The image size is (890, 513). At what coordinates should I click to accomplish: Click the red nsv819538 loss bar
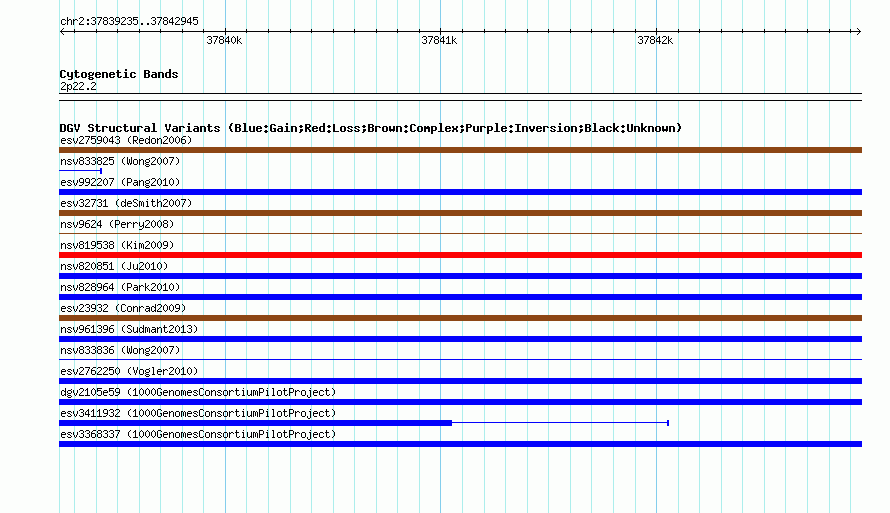pos(460,255)
